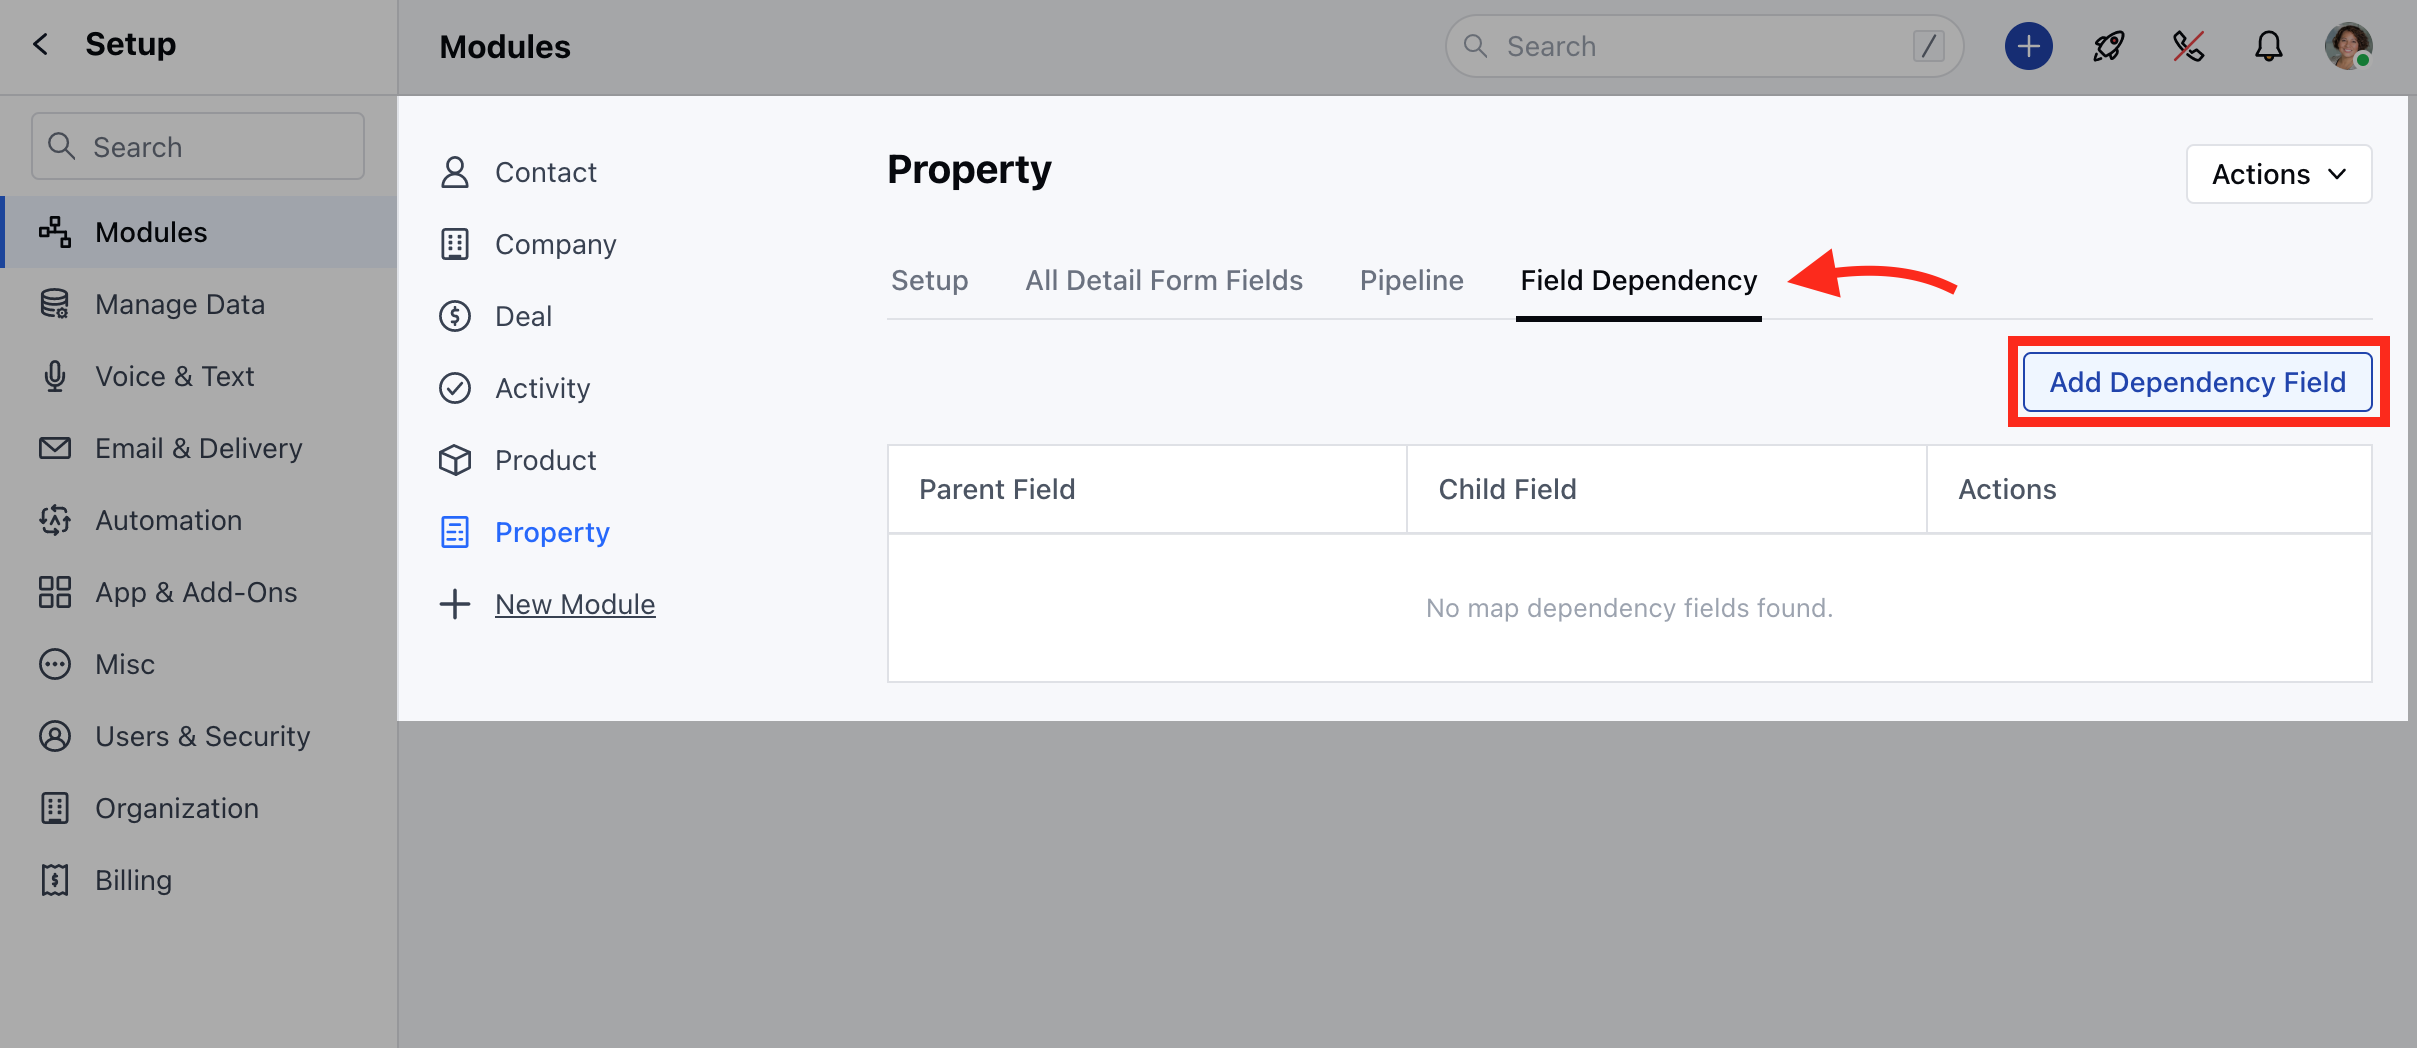Focus the top global Search field
Image resolution: width=2417 pixels, height=1048 pixels.
tap(1704, 46)
